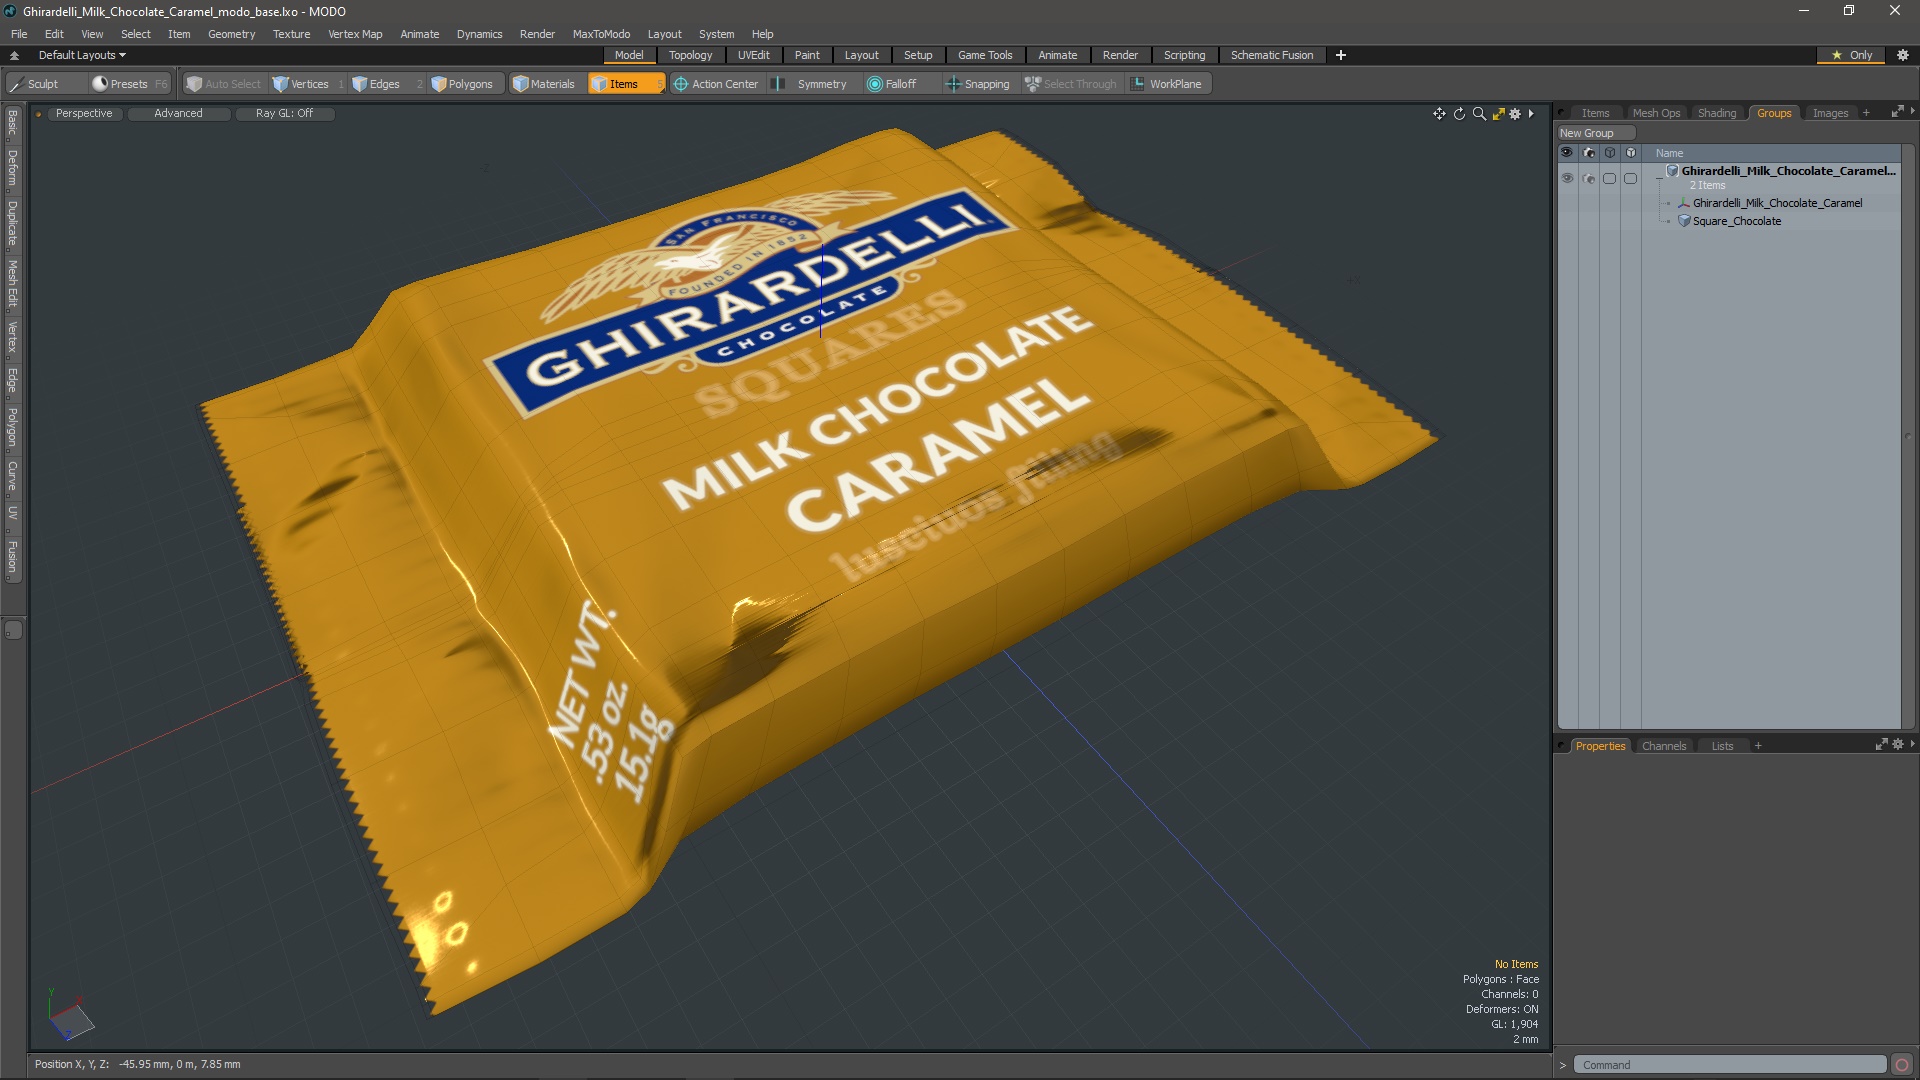Click the Command input field
1920x1080 pixels.
pos(1730,1065)
